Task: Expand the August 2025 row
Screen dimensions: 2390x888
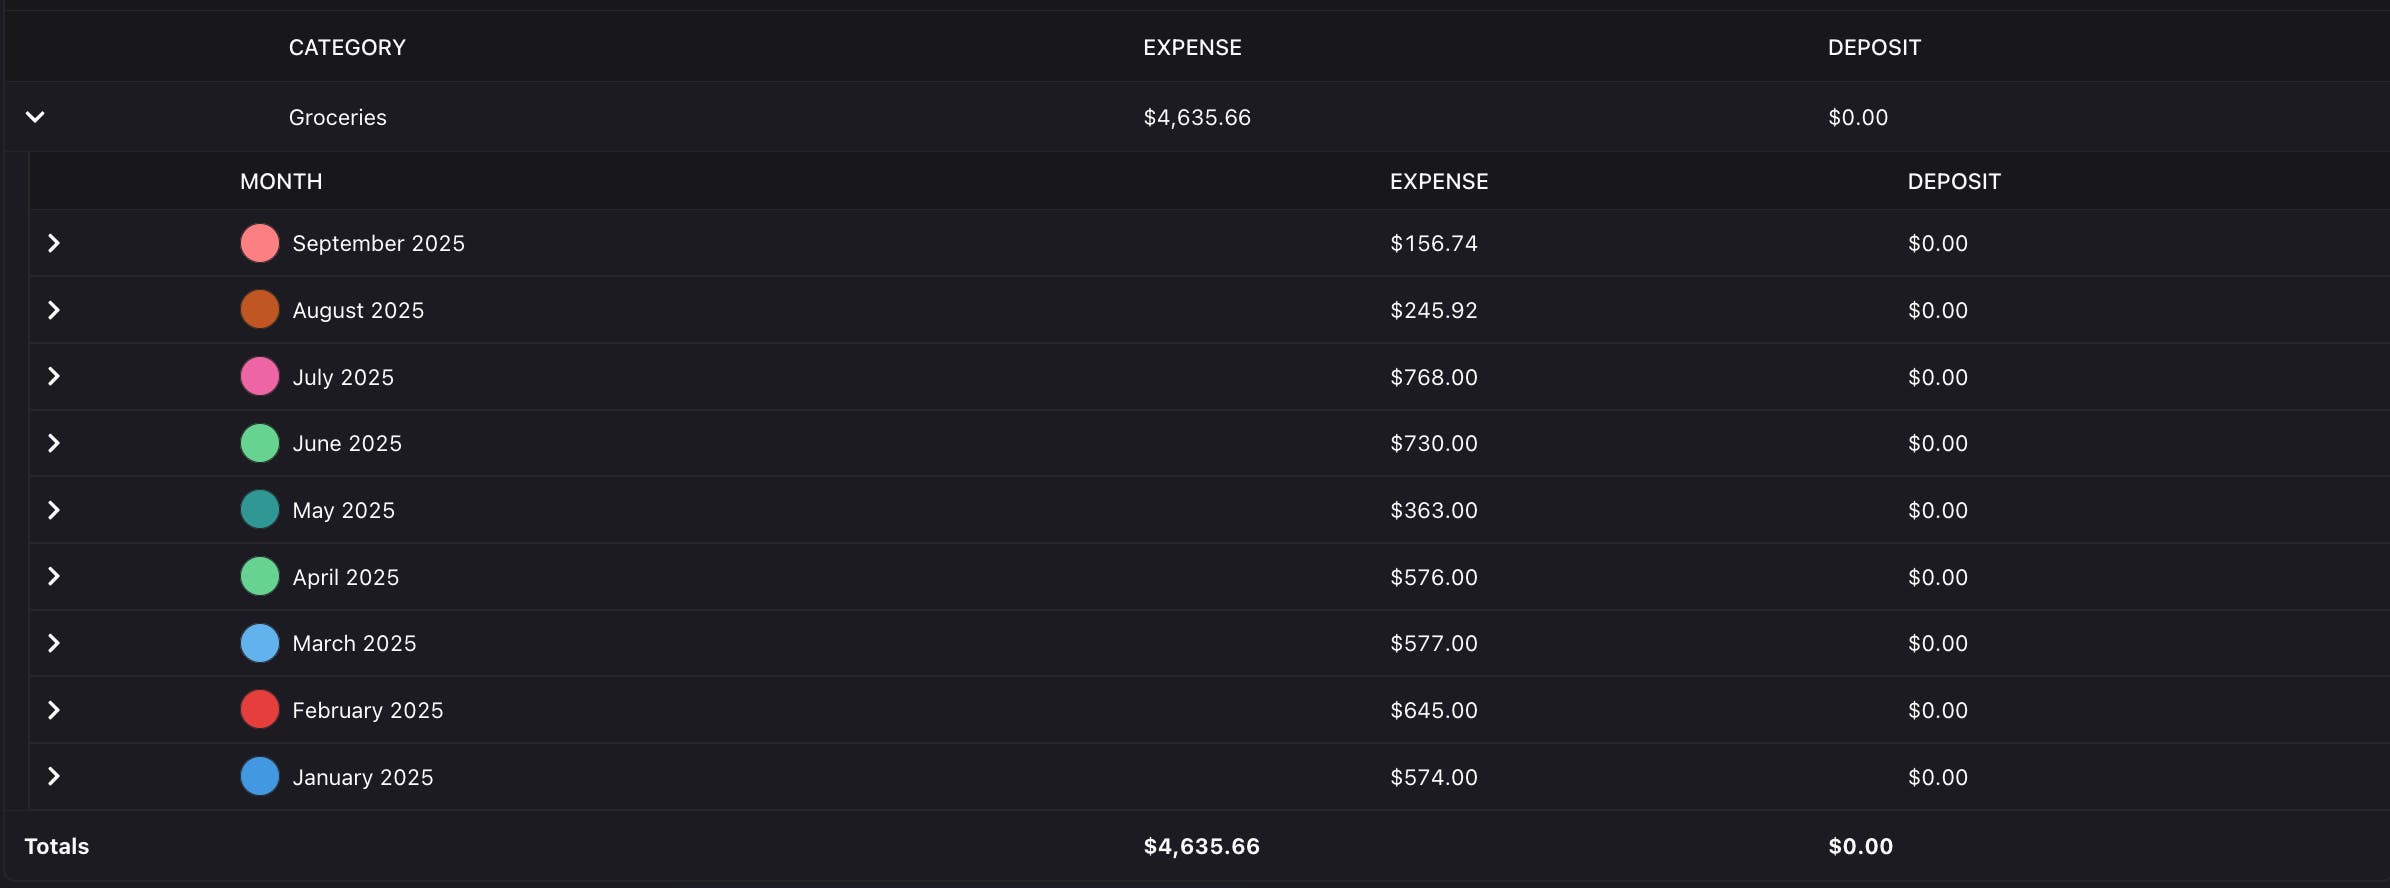Action: (54, 310)
